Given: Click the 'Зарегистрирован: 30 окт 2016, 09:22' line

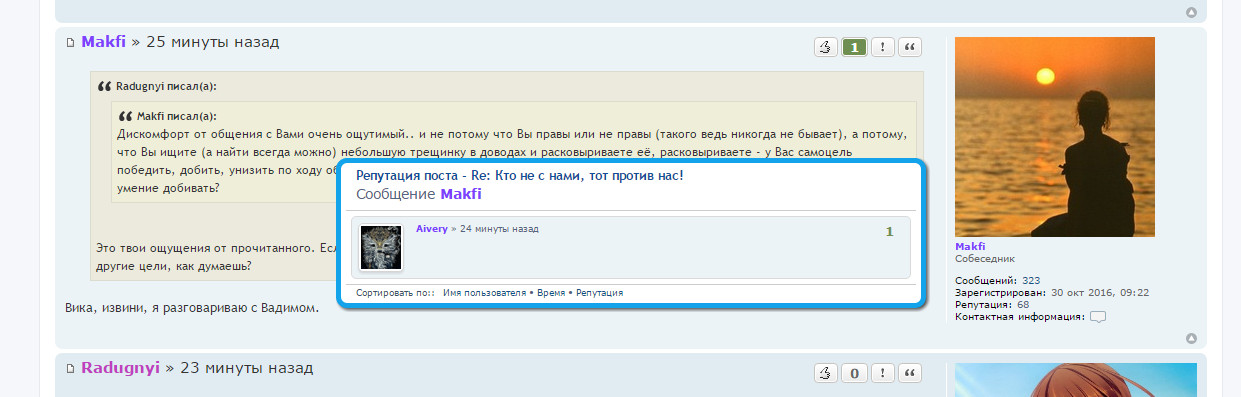Looking at the screenshot, I should [1052, 292].
